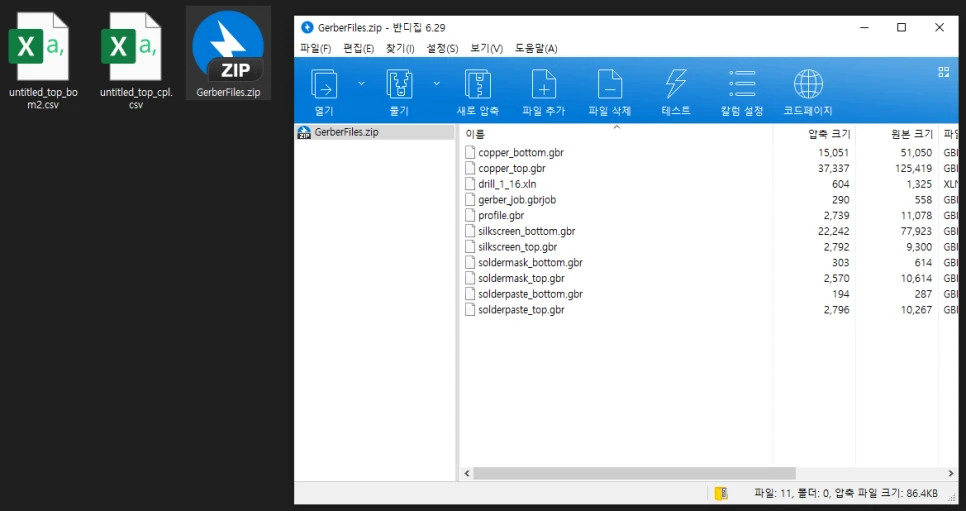This screenshot has height=511, width=966.
Task: Click the Open (열기) toolbar icon
Action: point(324,84)
